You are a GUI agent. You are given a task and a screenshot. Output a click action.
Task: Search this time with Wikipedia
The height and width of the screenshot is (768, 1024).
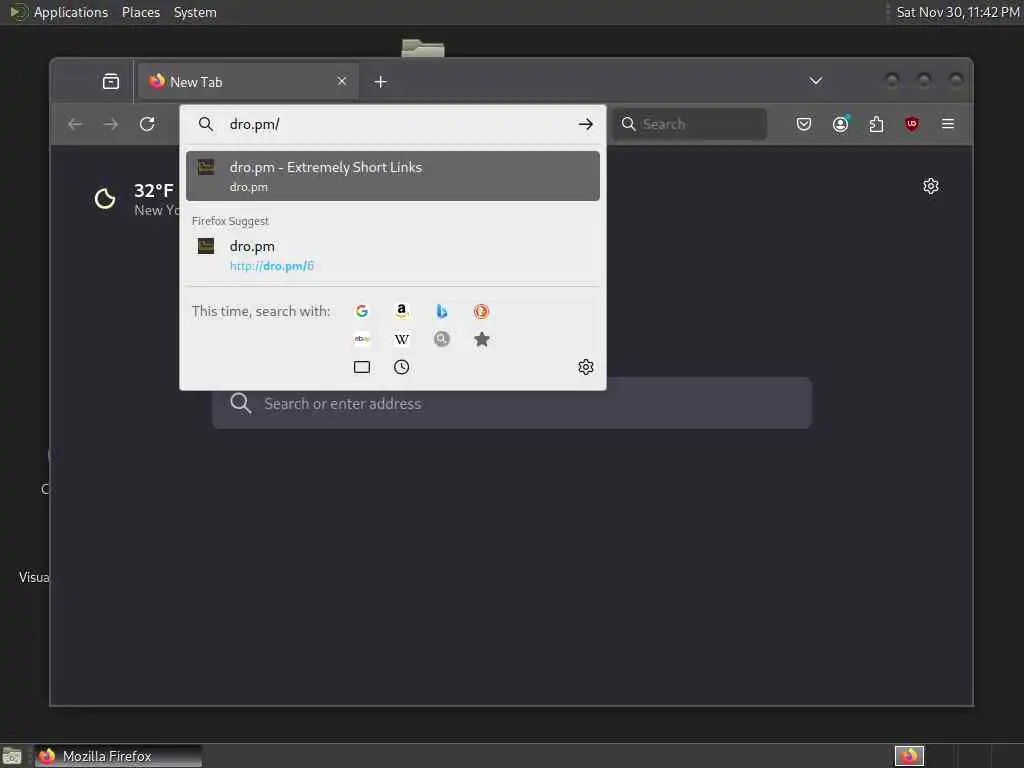pyautogui.click(x=402, y=339)
